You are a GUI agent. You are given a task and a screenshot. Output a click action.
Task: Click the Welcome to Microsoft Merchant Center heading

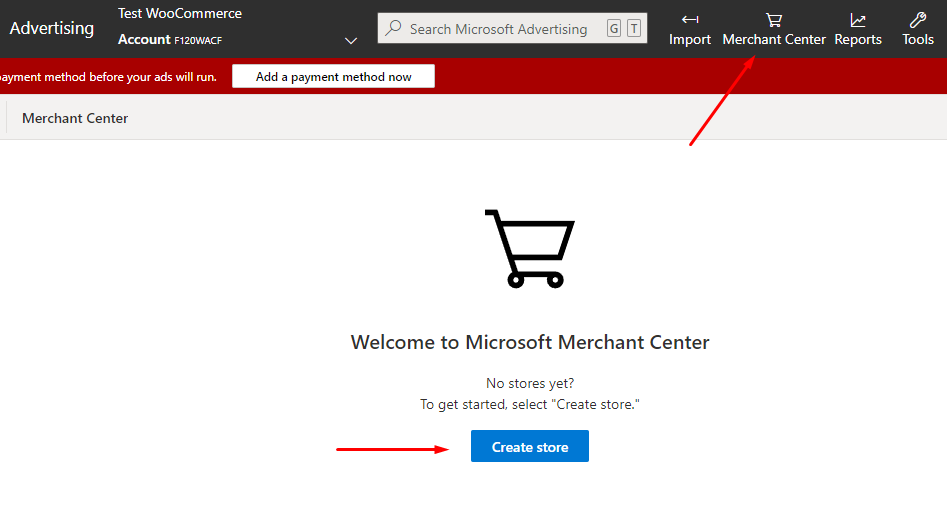[530, 343]
